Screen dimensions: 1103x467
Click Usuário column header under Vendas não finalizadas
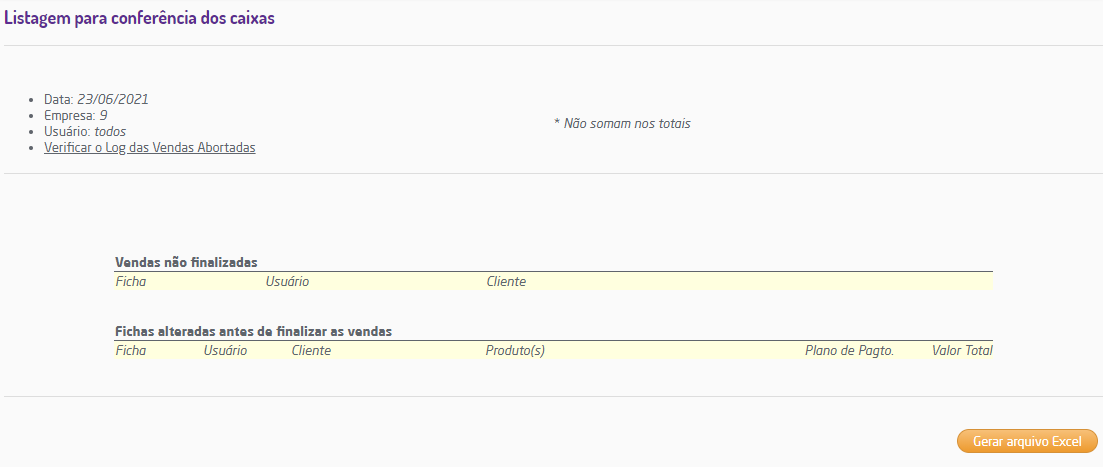click(287, 281)
